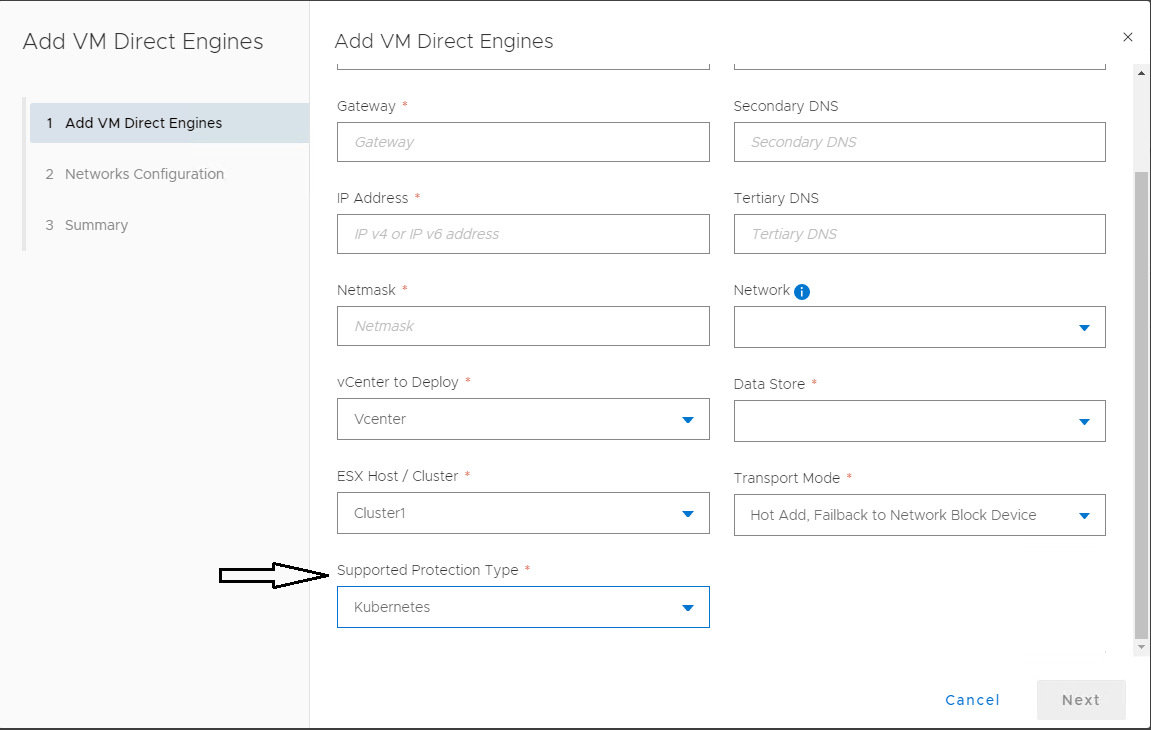1151x730 pixels.
Task: Select the Secondary DNS field
Action: pyautogui.click(x=919, y=142)
